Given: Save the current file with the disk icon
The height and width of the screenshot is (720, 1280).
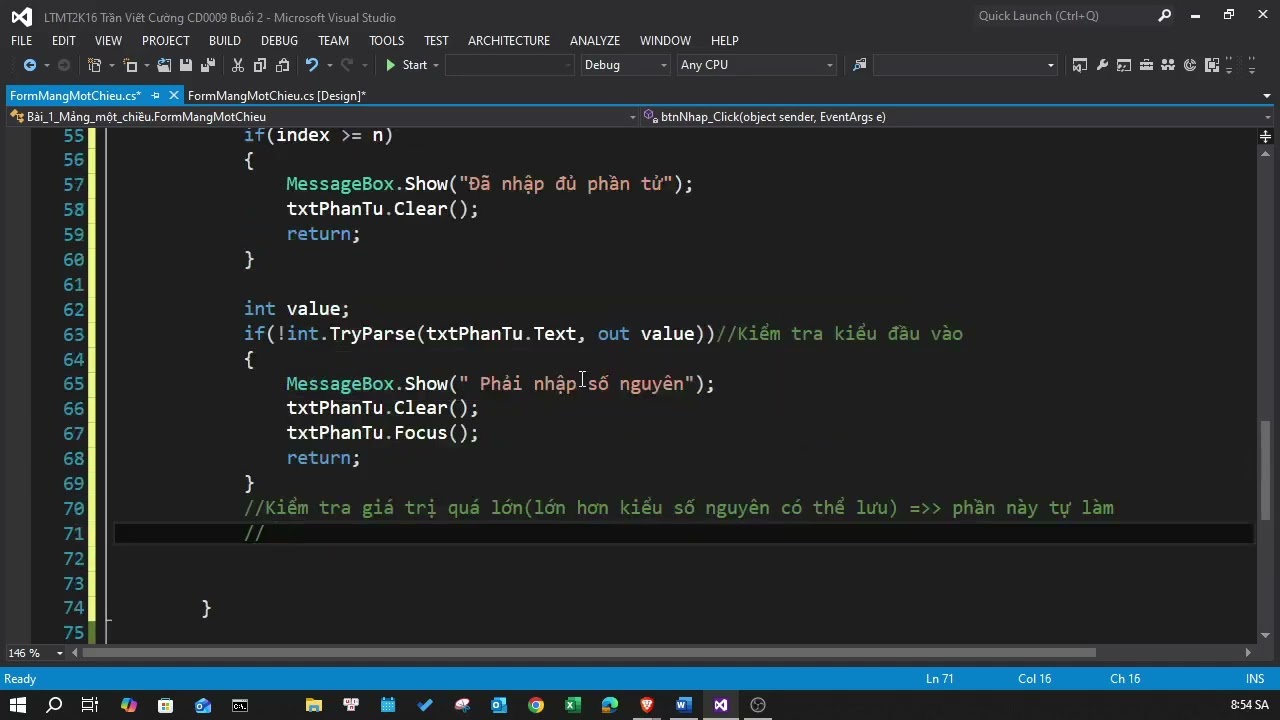Looking at the screenshot, I should (x=186, y=65).
